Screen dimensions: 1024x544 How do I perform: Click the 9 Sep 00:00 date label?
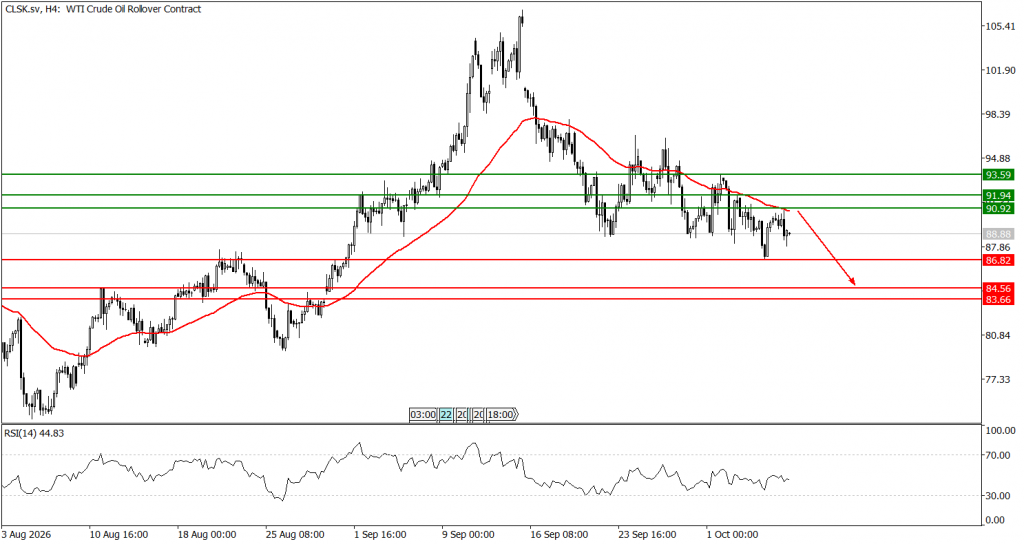pos(468,534)
